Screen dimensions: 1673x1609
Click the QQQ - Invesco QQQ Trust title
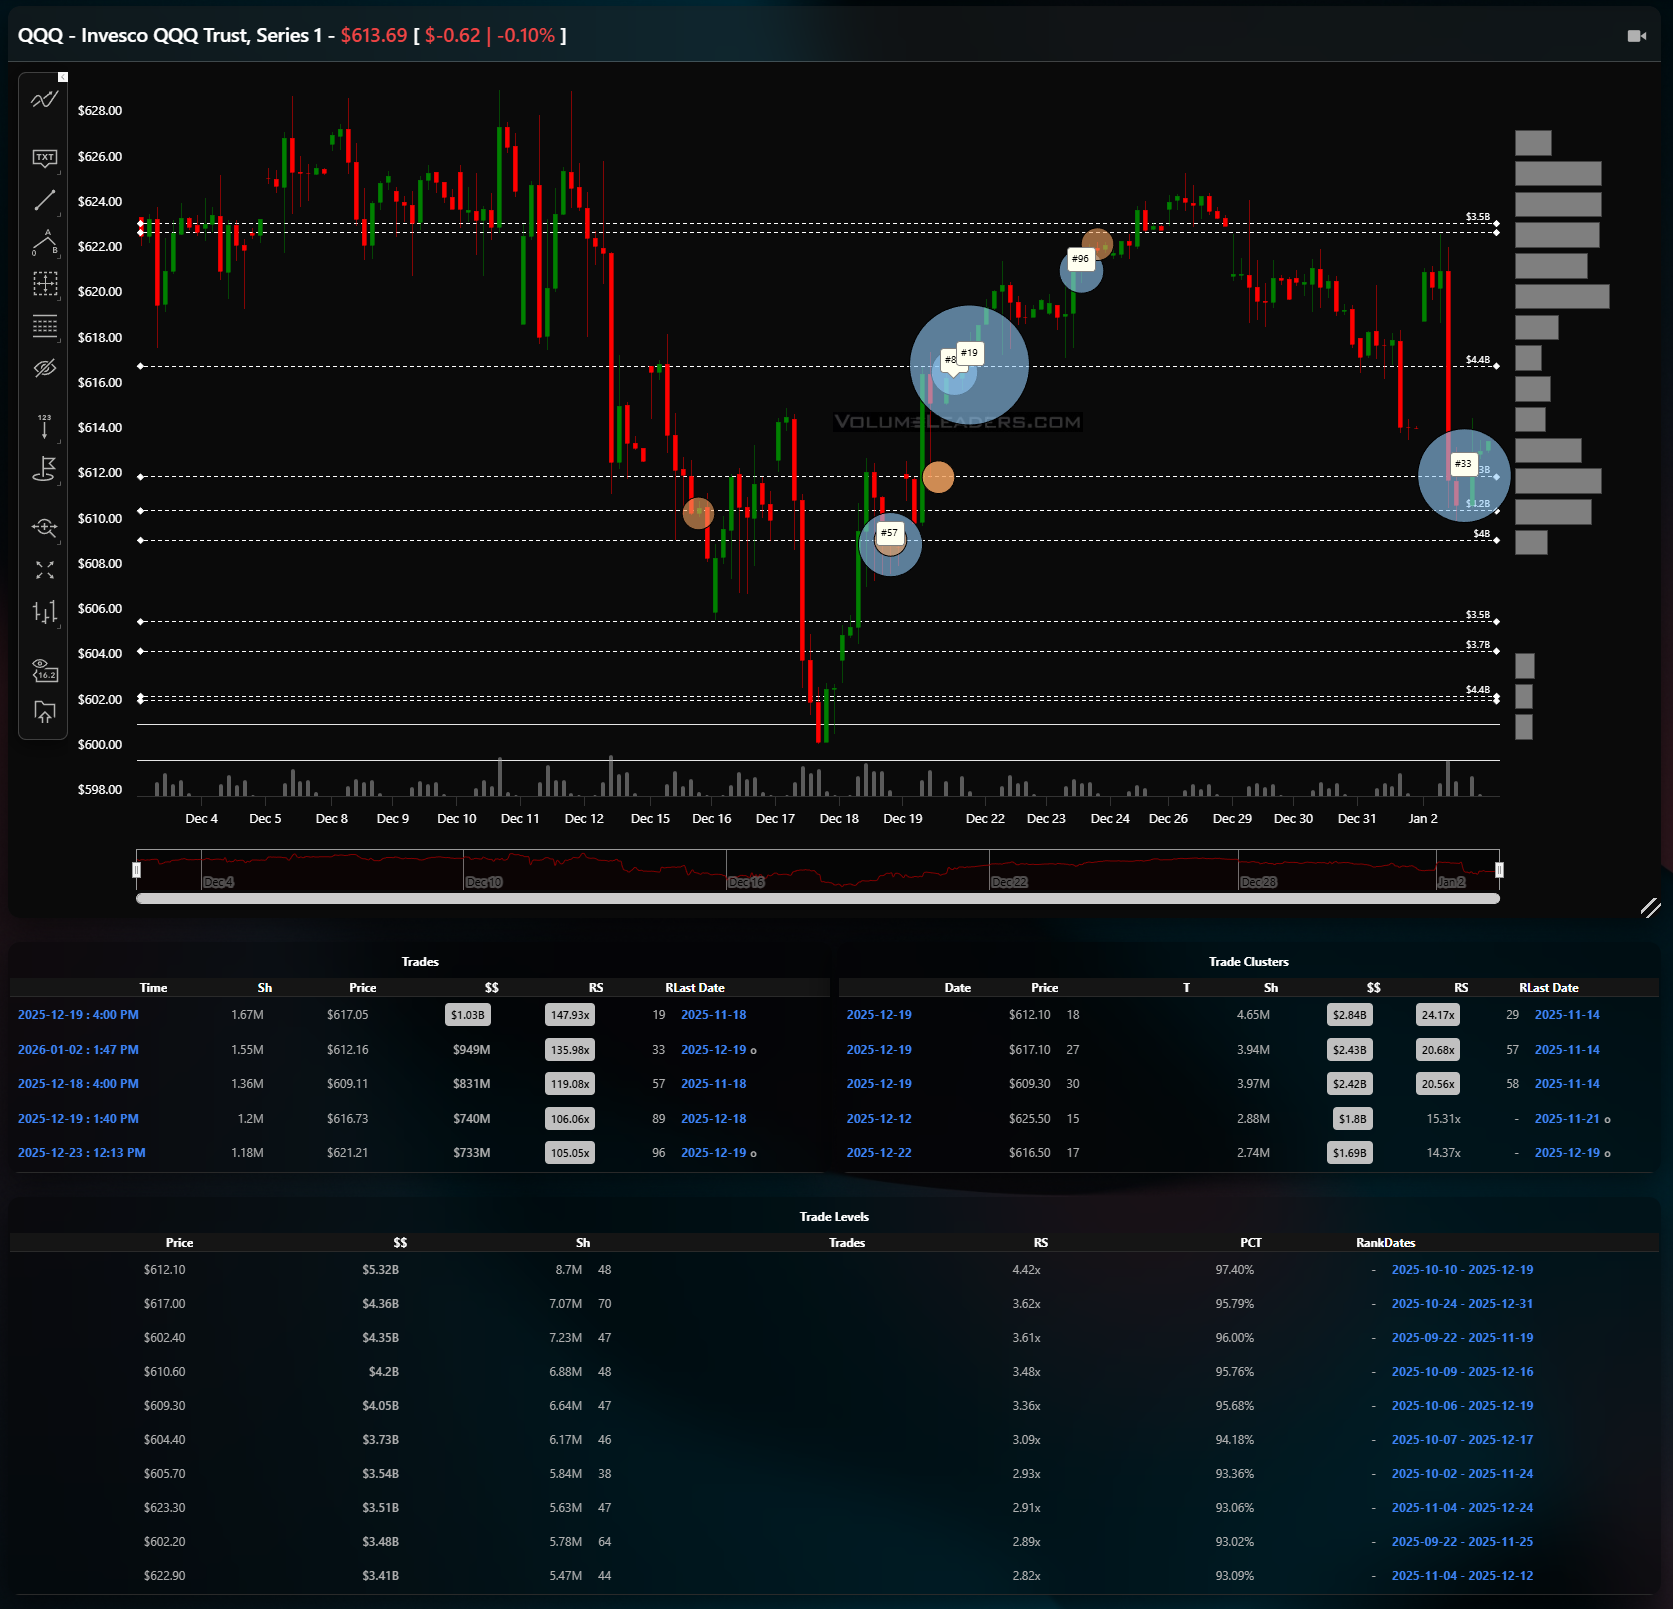[x=170, y=35]
